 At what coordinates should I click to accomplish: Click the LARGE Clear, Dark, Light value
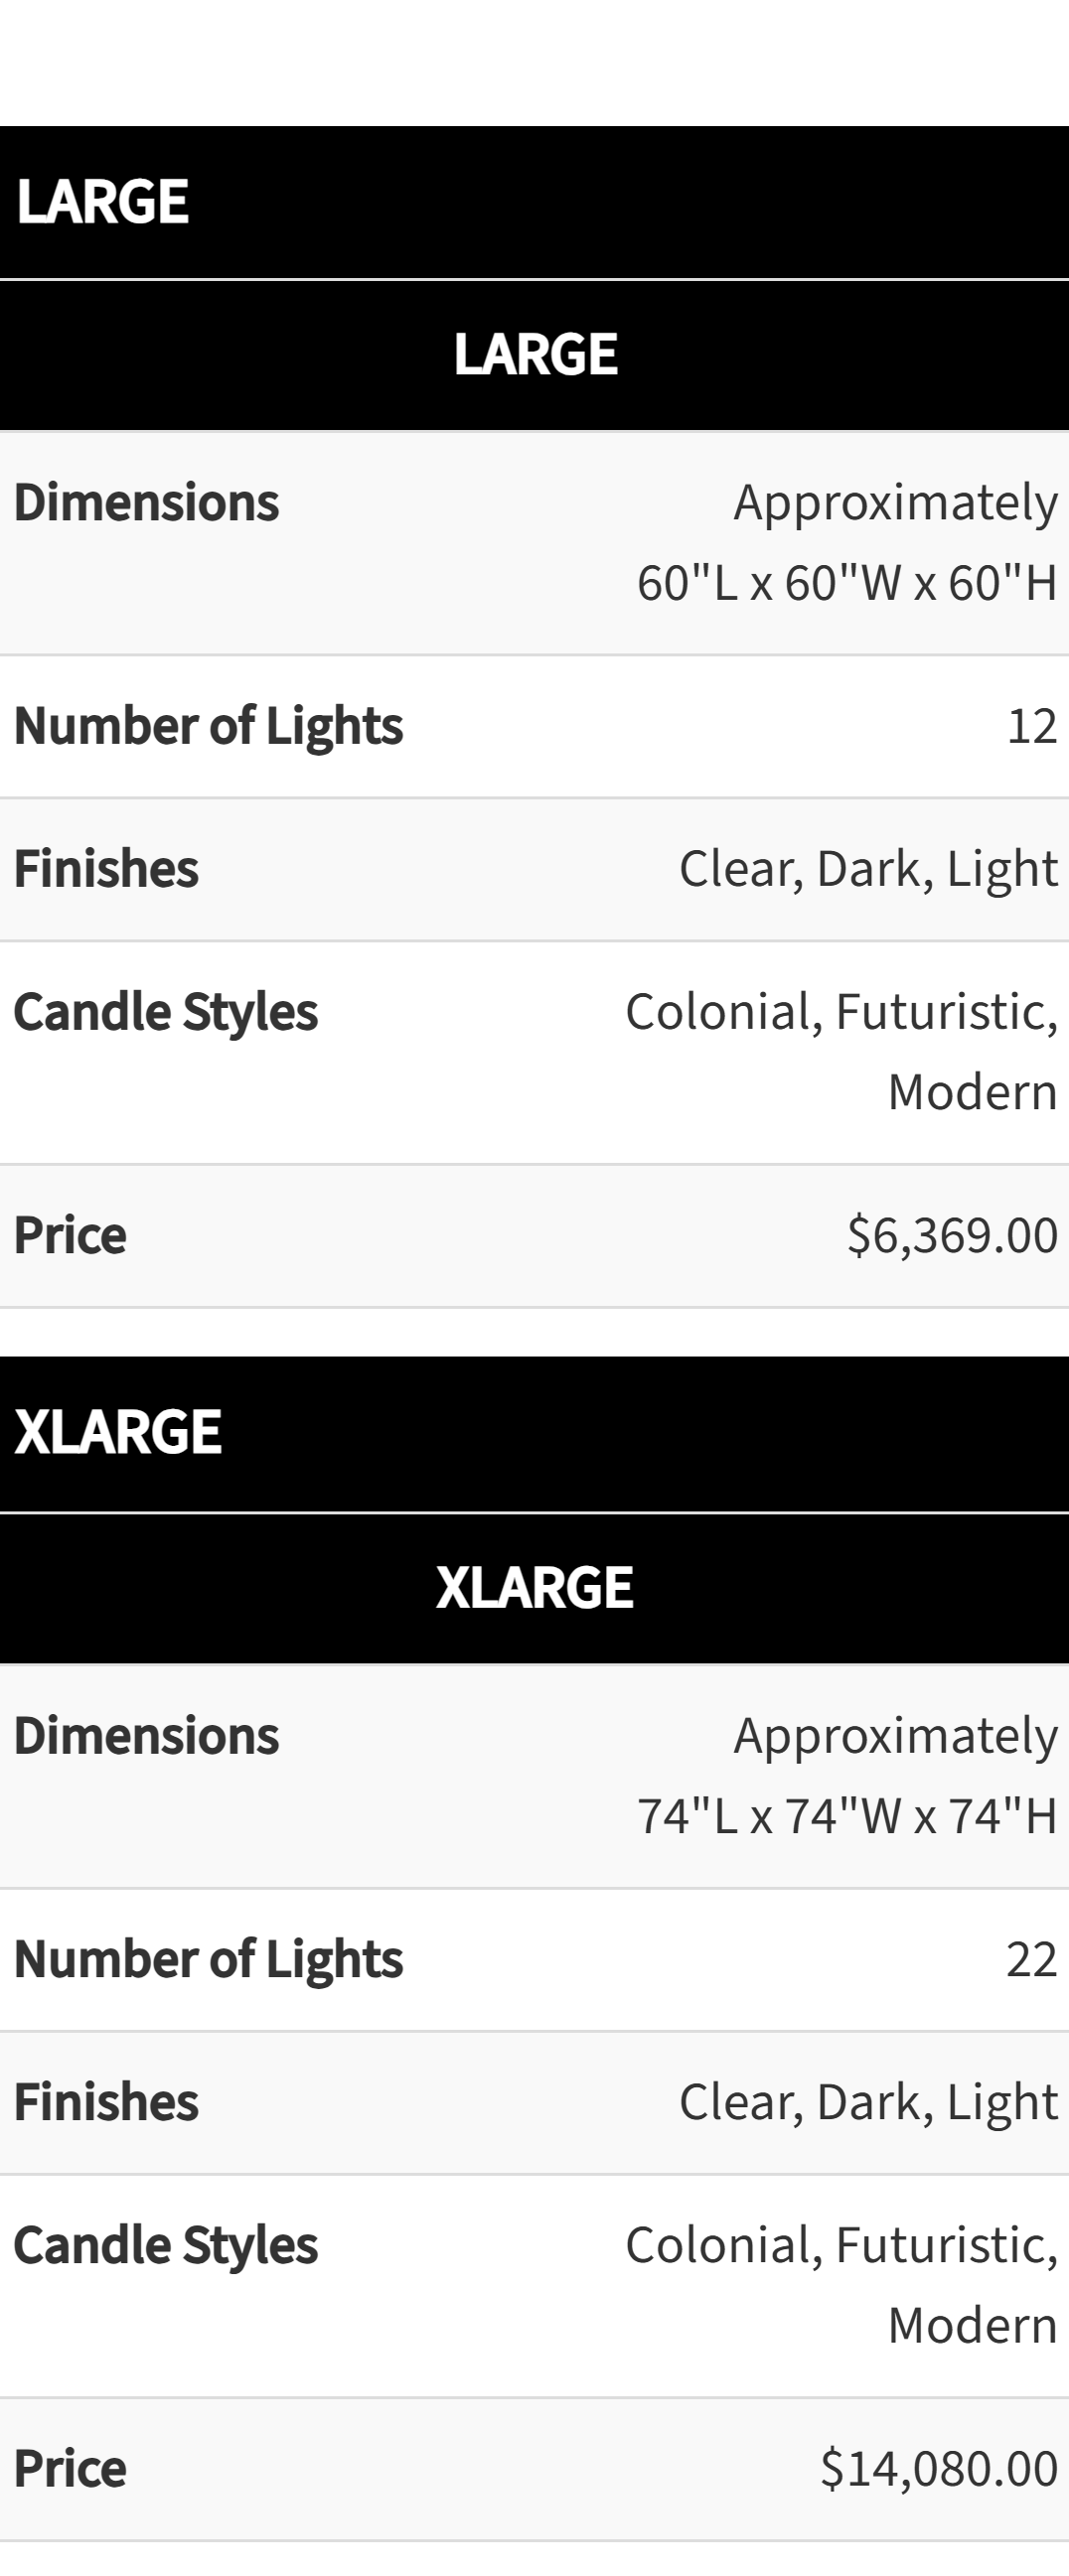tap(868, 868)
